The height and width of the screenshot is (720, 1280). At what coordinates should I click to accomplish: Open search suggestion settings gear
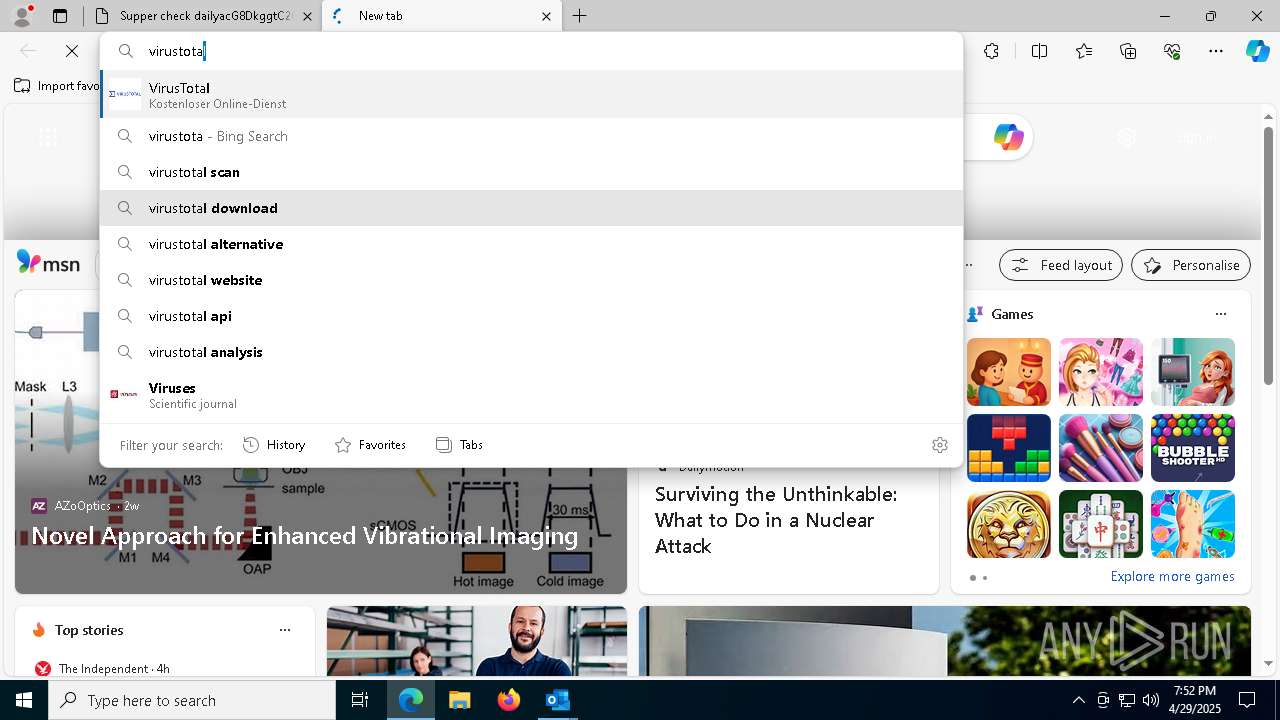pos(939,445)
